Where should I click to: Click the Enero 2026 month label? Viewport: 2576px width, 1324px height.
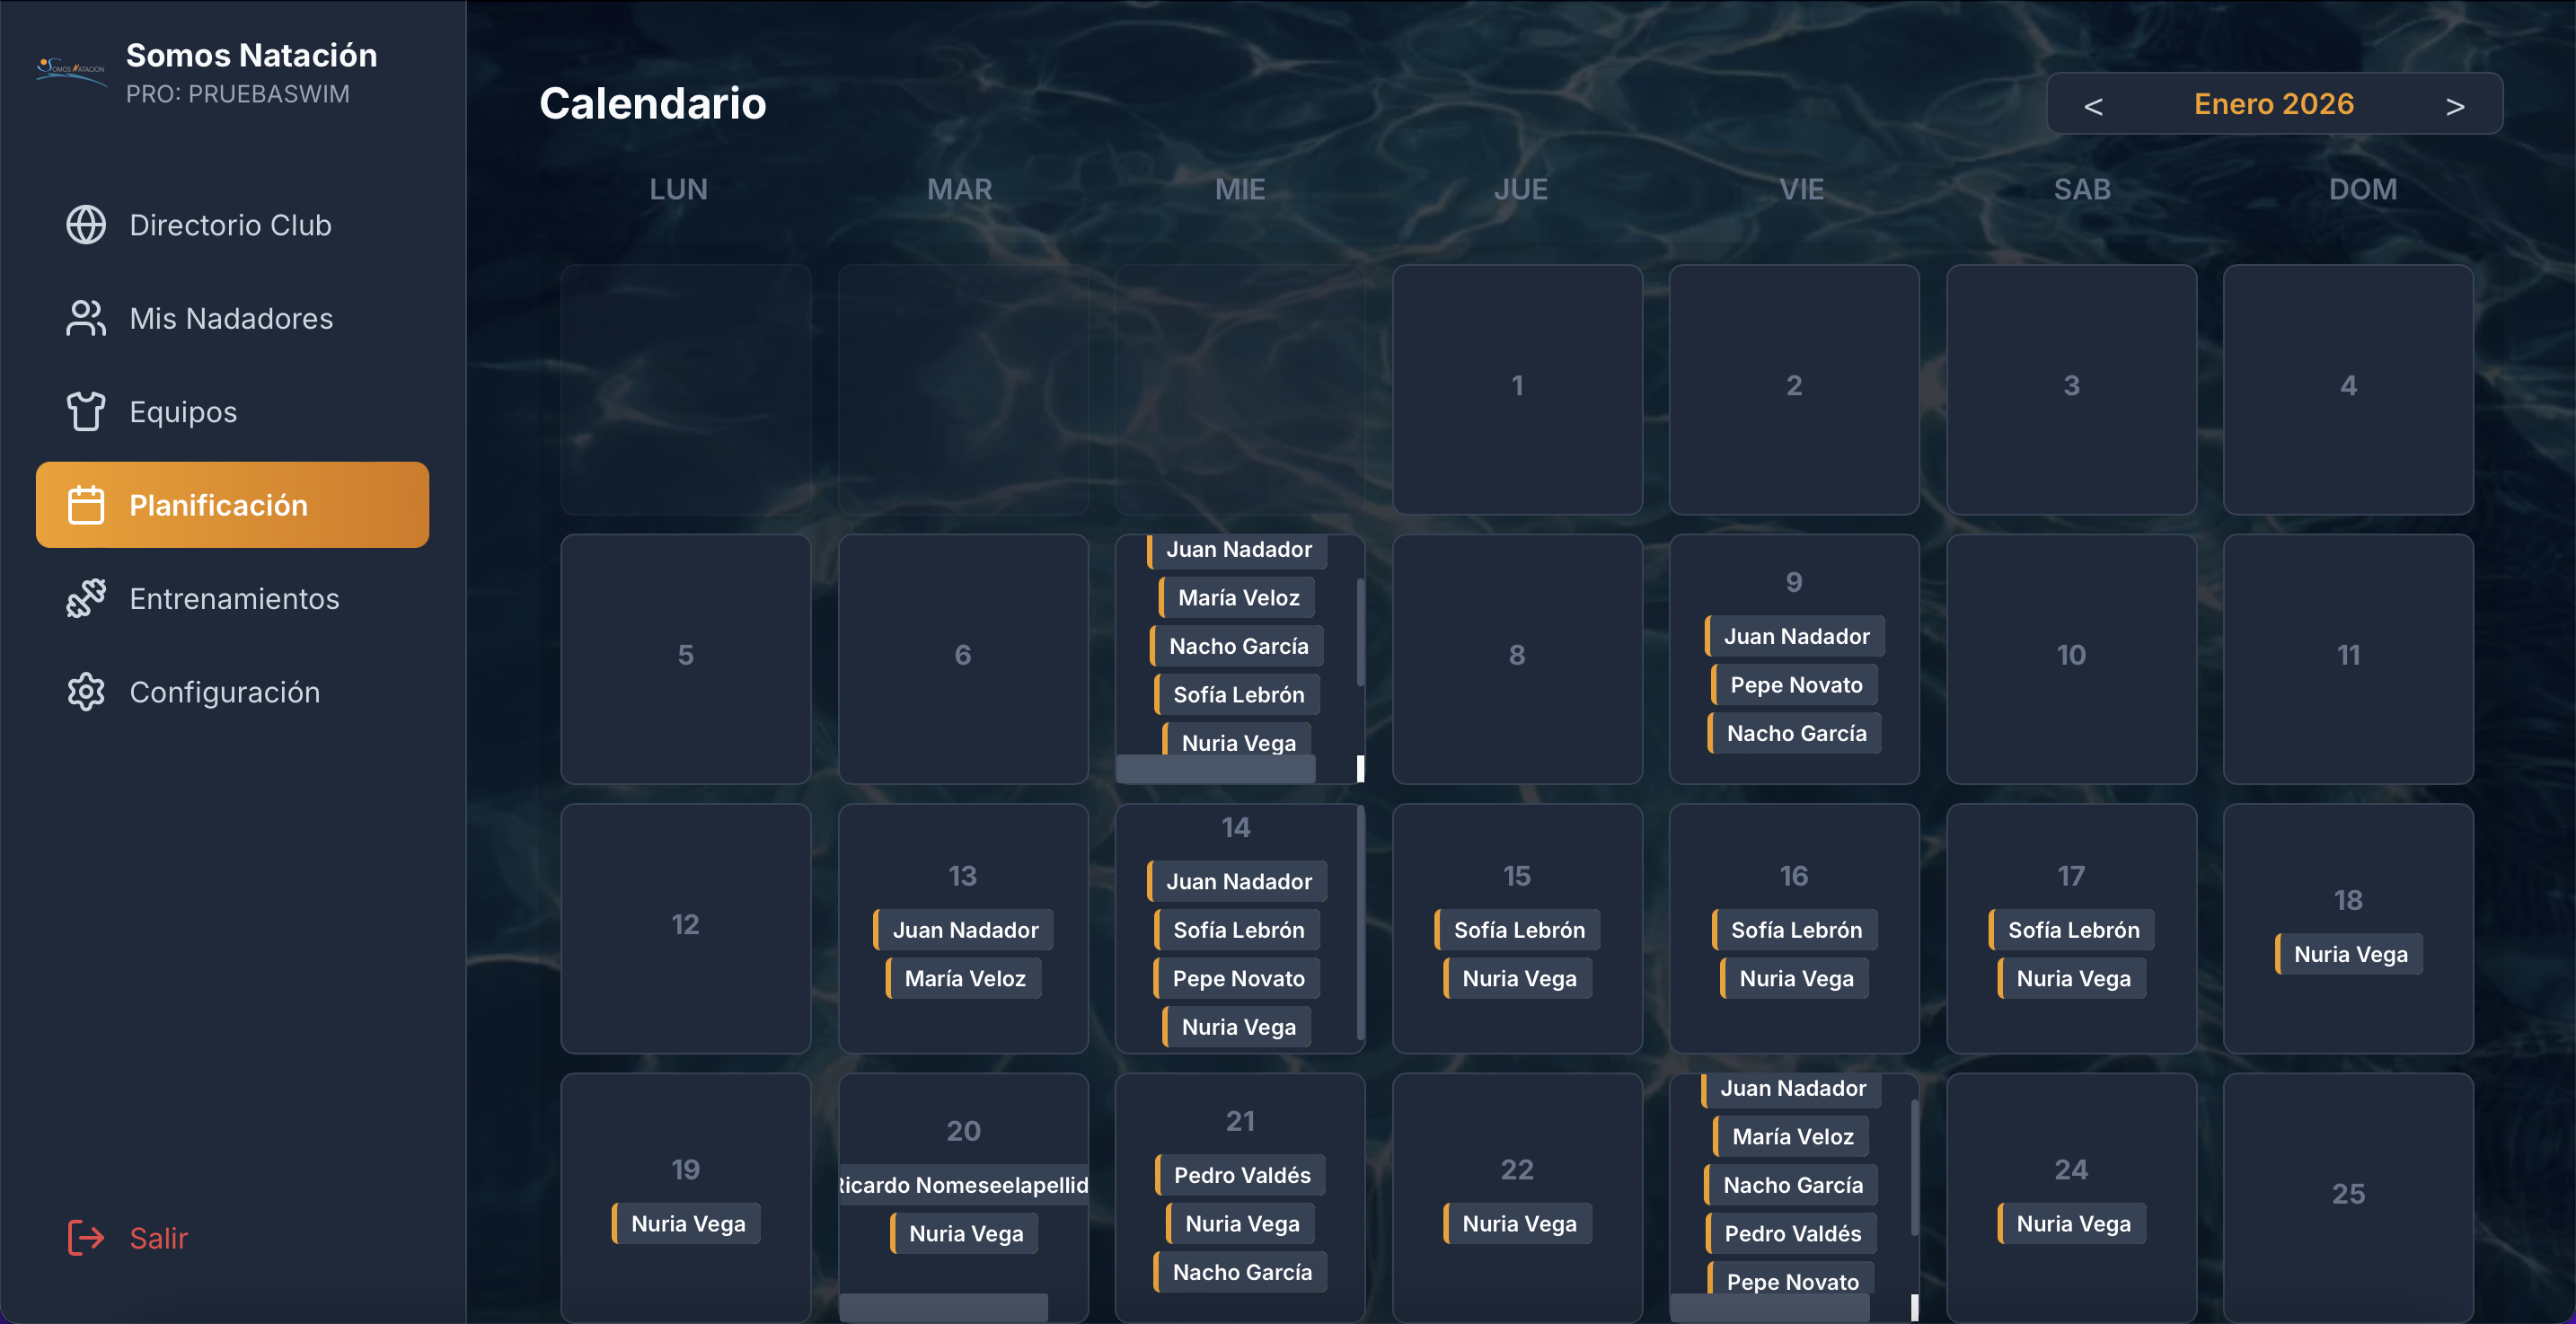[x=2274, y=103]
